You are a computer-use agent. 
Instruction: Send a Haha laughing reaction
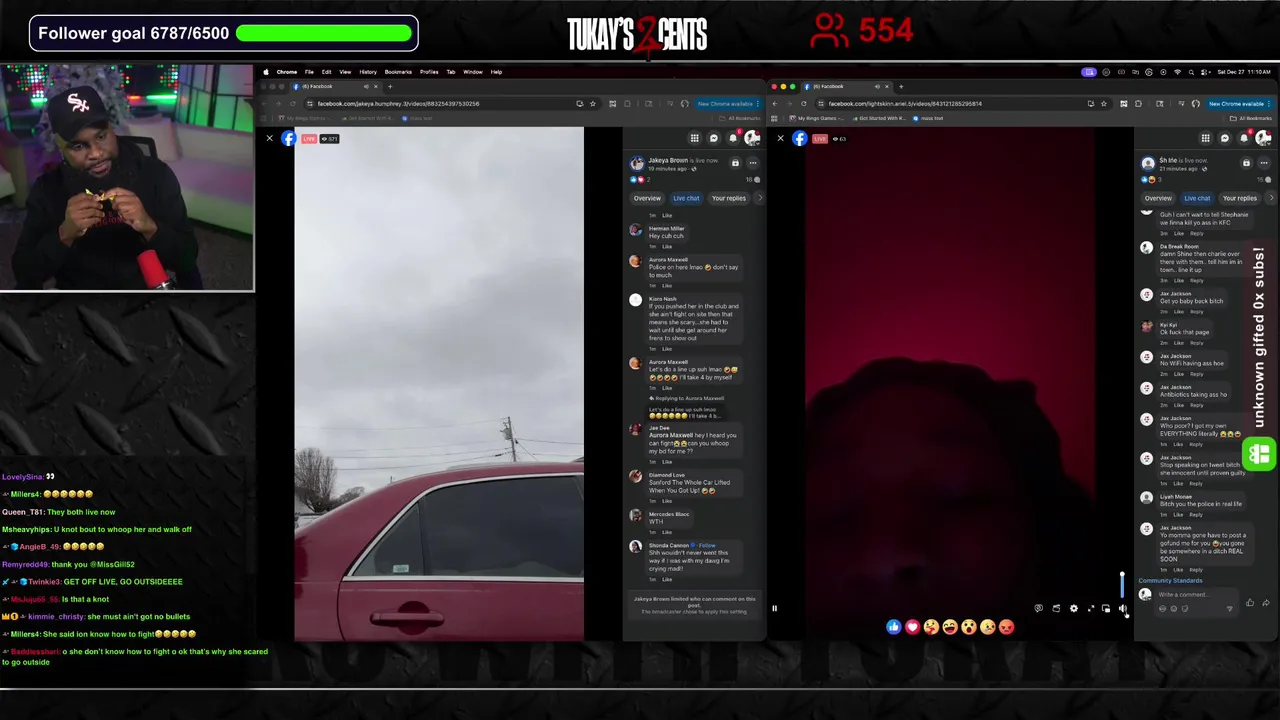950,627
